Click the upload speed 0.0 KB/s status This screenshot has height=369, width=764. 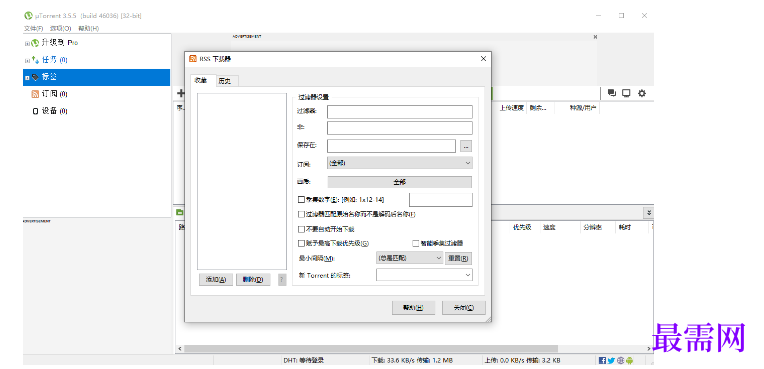[x=522, y=360]
